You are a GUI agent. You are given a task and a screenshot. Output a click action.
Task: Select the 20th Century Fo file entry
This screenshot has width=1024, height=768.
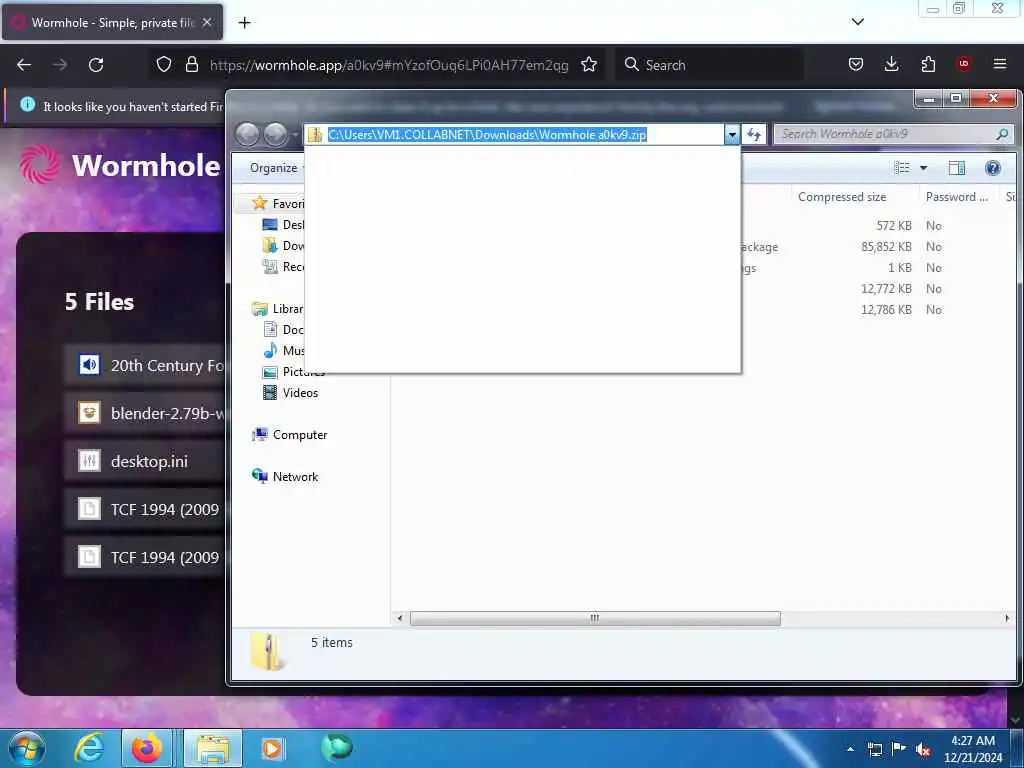point(145,365)
